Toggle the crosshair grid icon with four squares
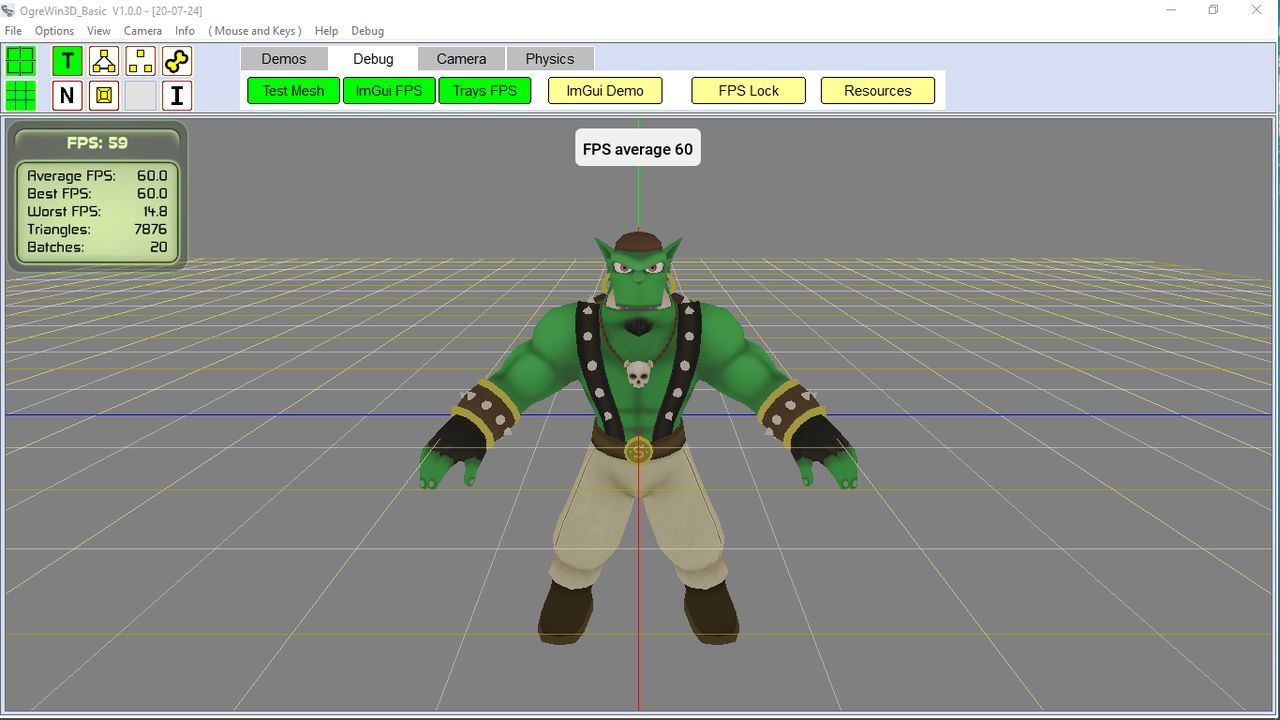Image resolution: width=1280 pixels, height=720 pixels. point(21,61)
